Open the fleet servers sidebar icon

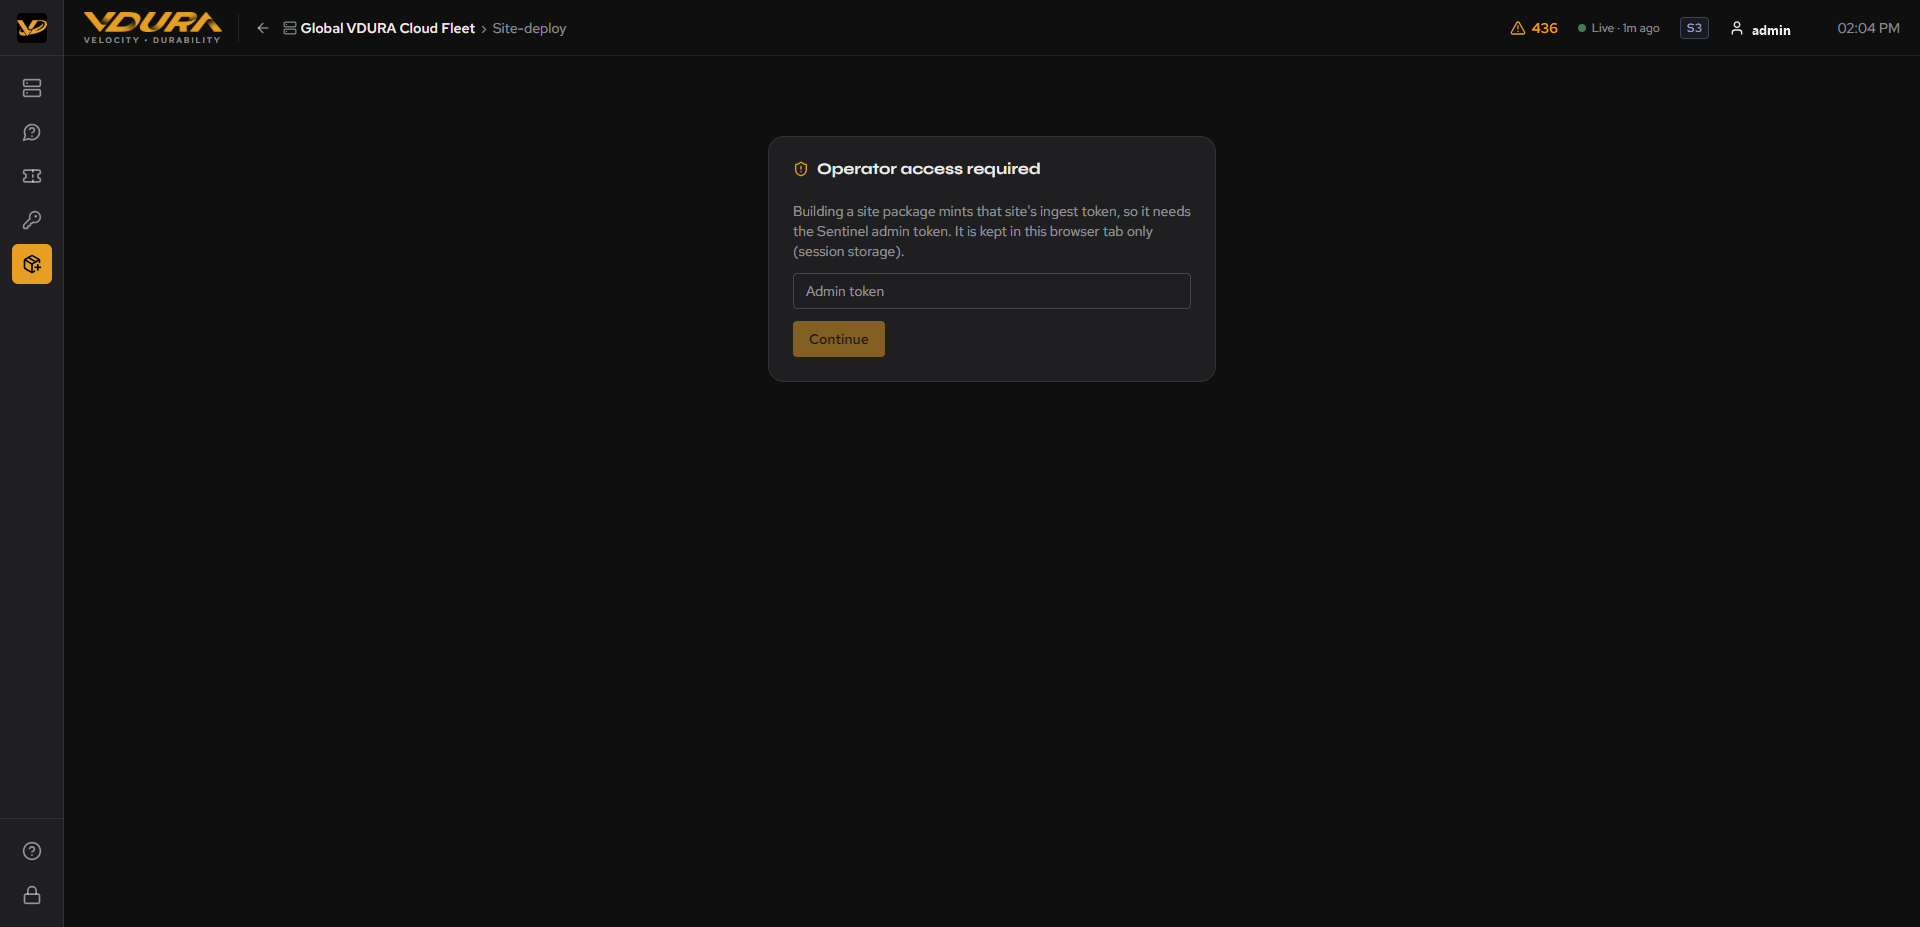click(x=32, y=88)
